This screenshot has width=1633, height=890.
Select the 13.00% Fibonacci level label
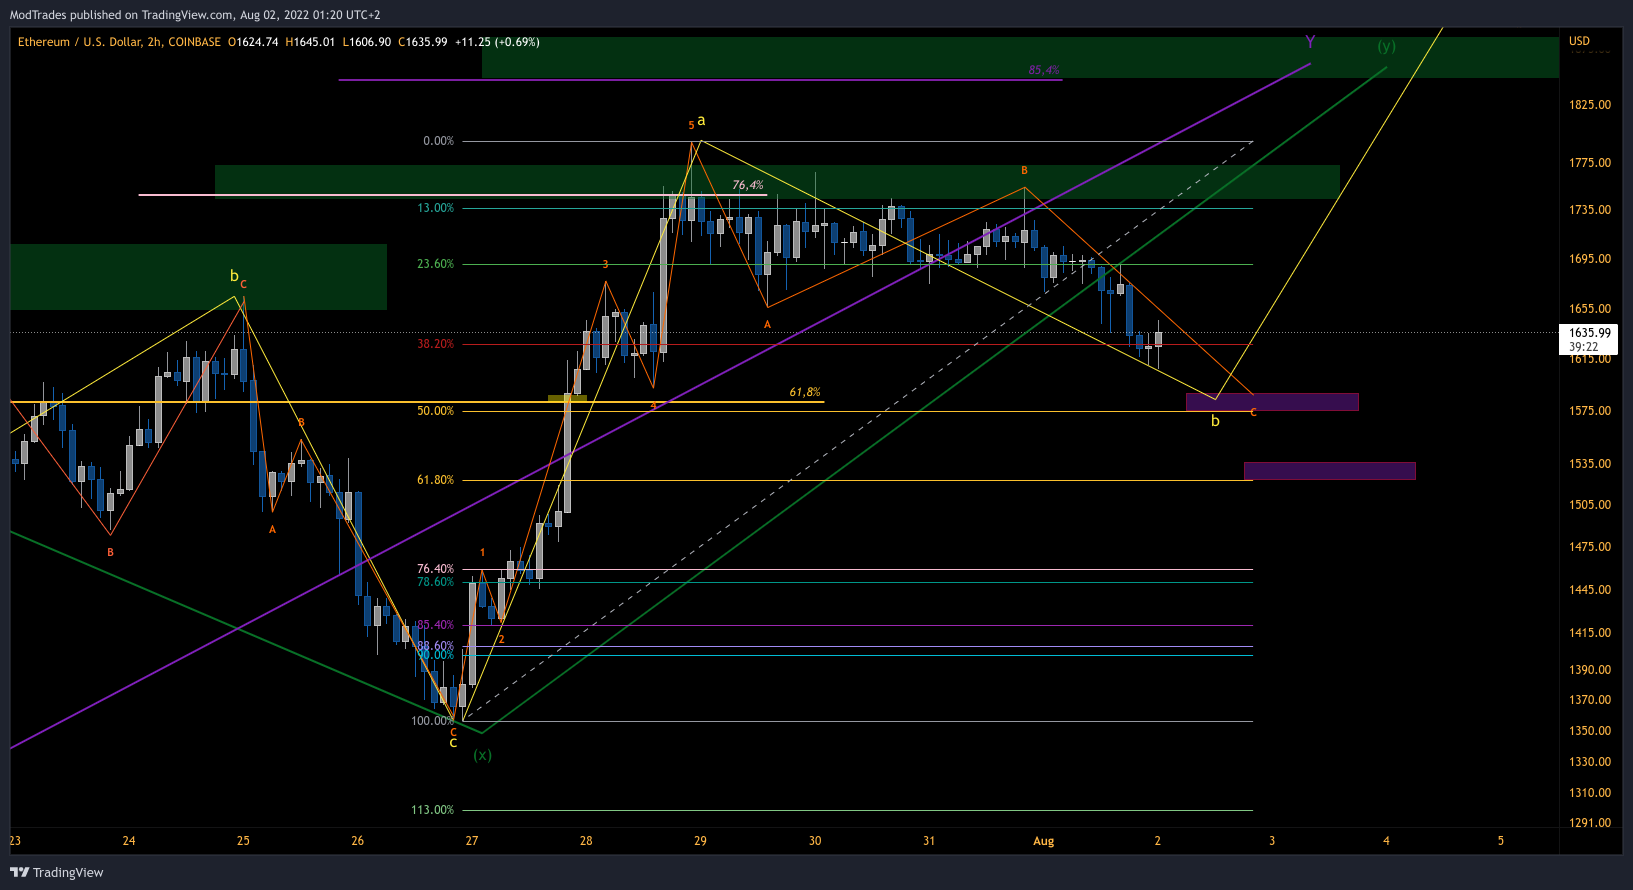[x=436, y=208]
